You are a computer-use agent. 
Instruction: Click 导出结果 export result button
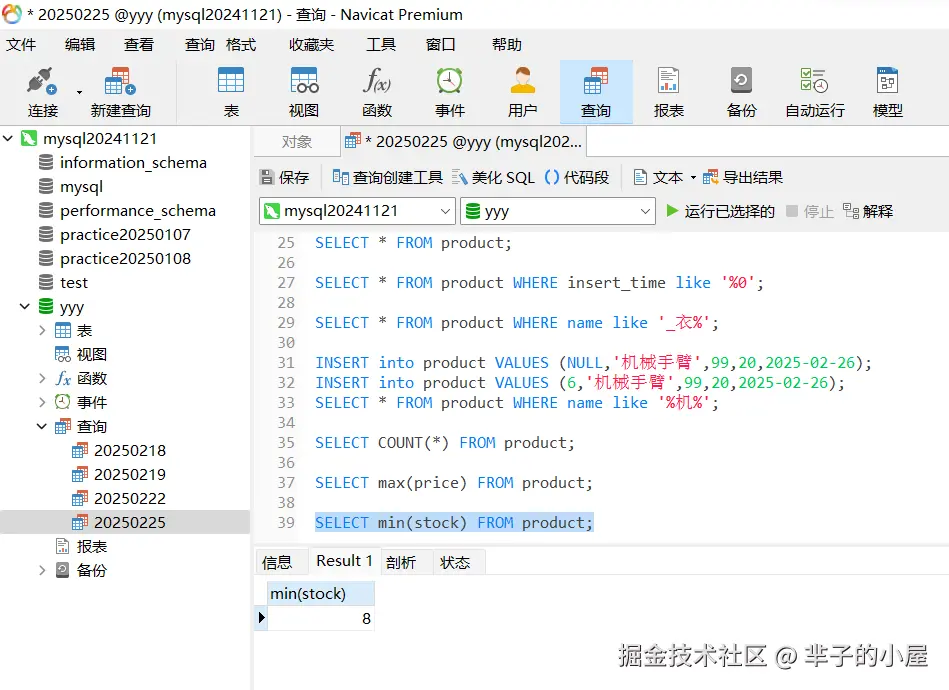[x=743, y=177]
